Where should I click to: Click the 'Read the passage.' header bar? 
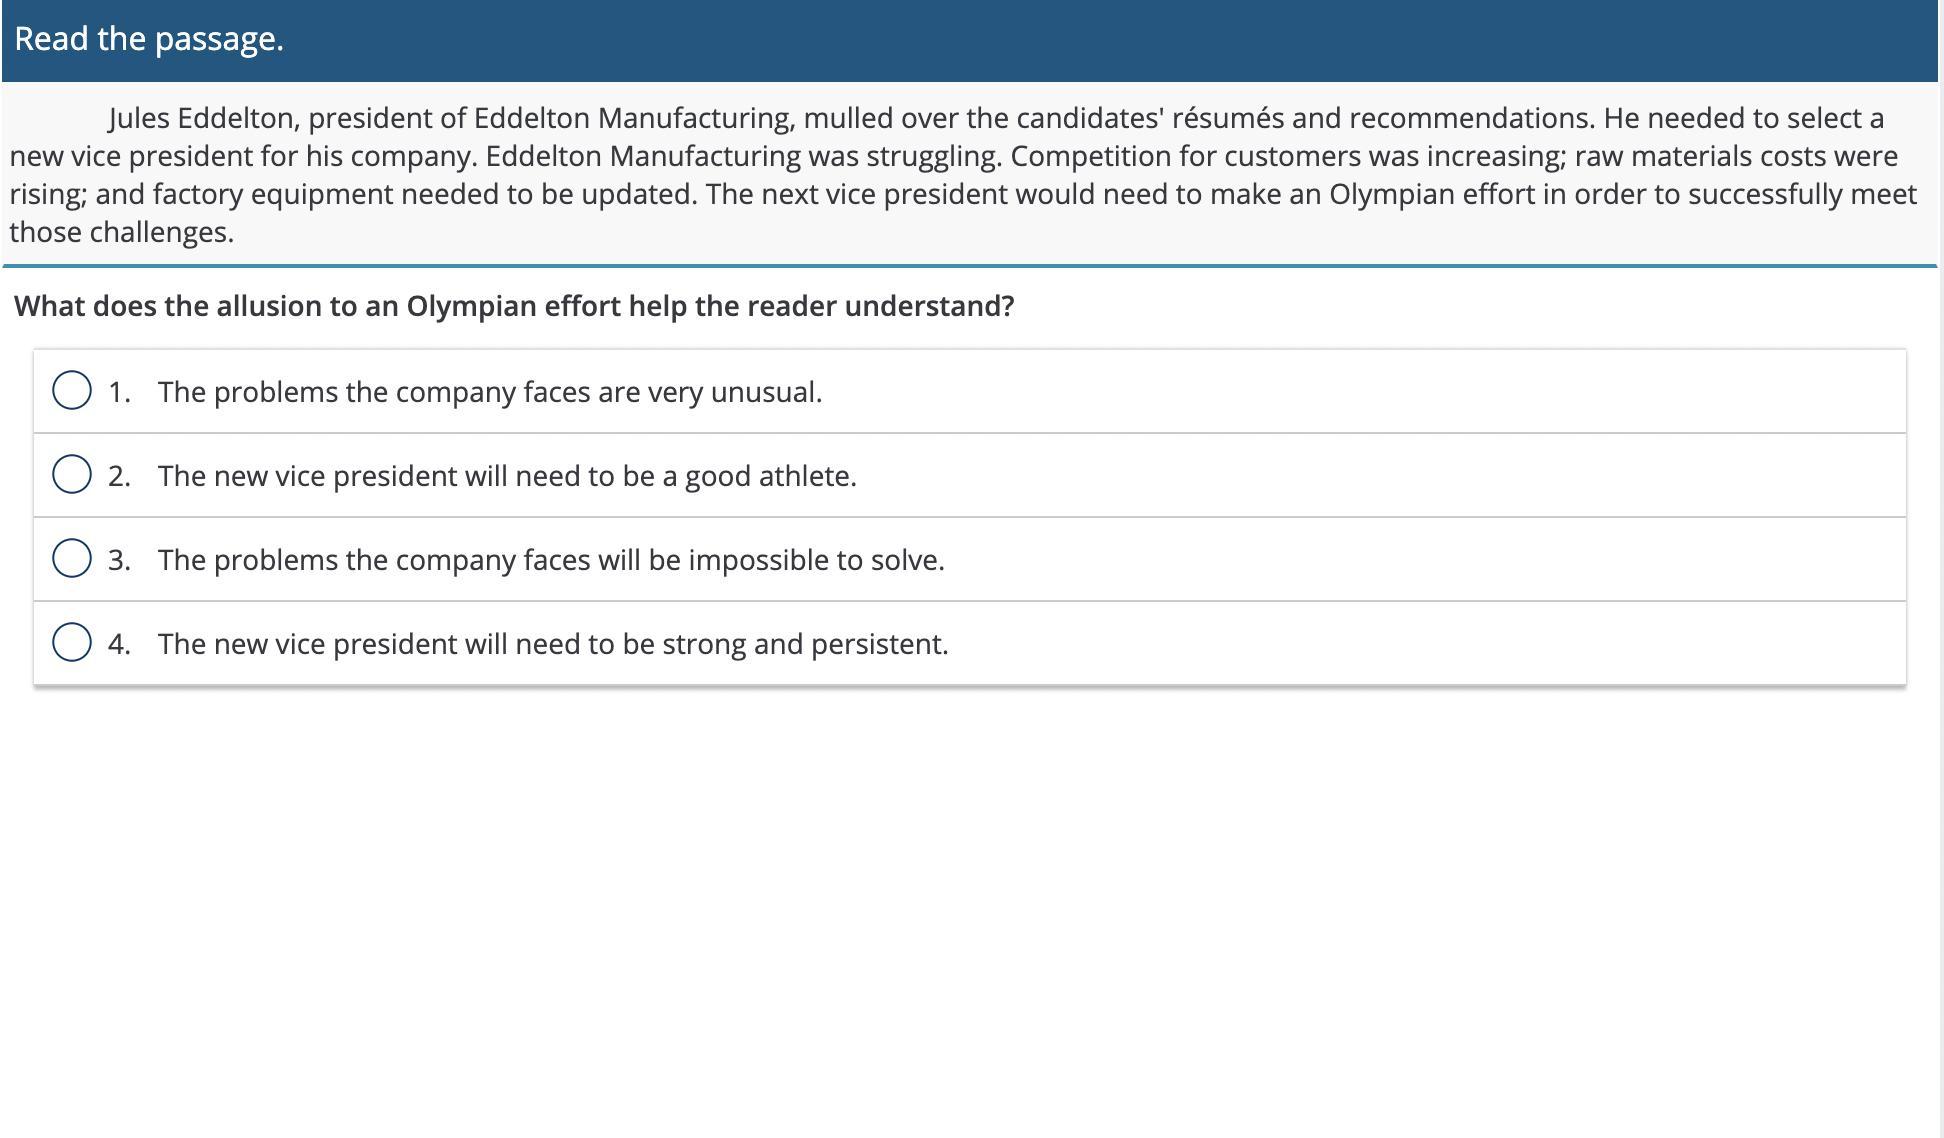(x=970, y=40)
